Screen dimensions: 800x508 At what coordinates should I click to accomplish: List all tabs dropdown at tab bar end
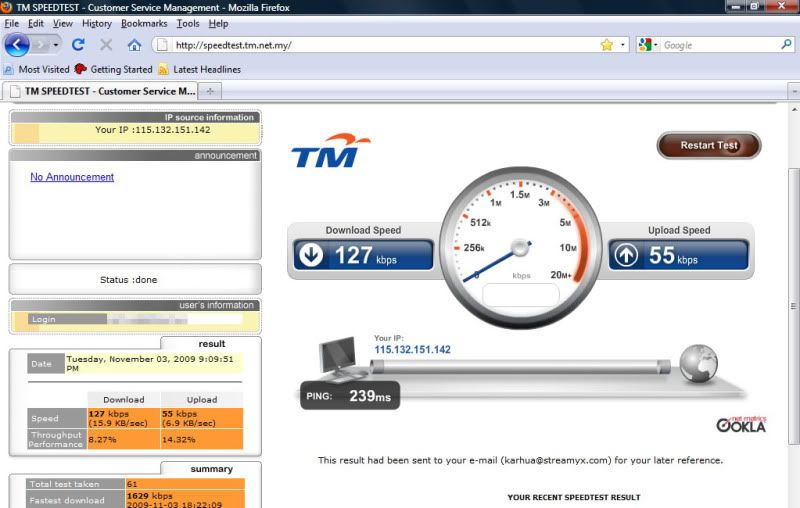[x=792, y=91]
